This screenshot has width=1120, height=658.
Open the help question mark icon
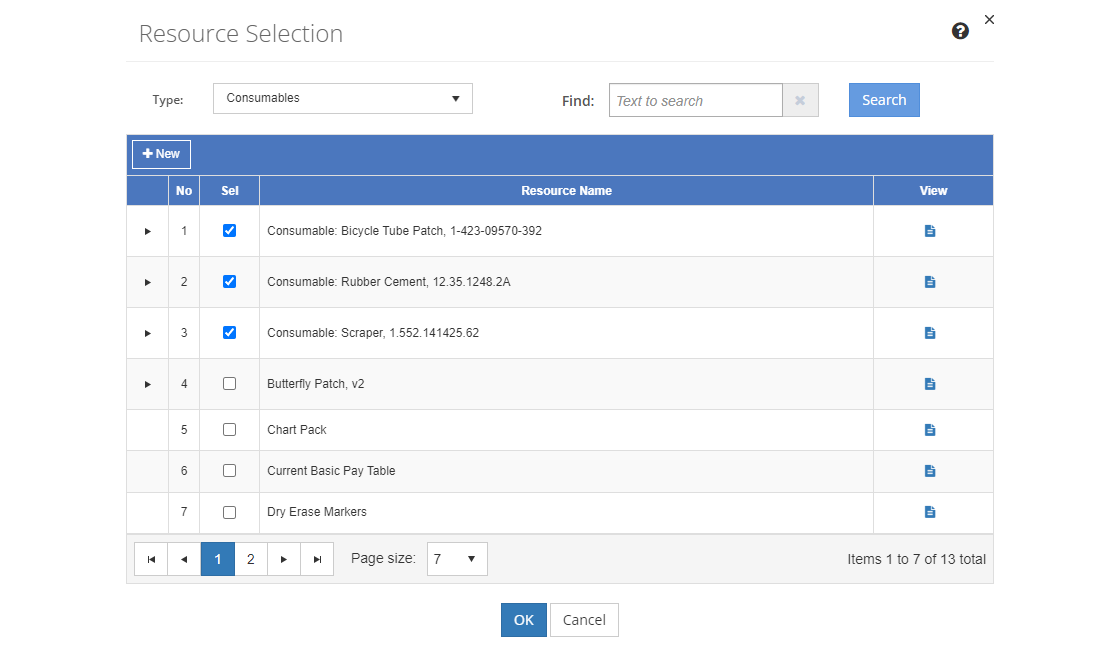tap(960, 31)
